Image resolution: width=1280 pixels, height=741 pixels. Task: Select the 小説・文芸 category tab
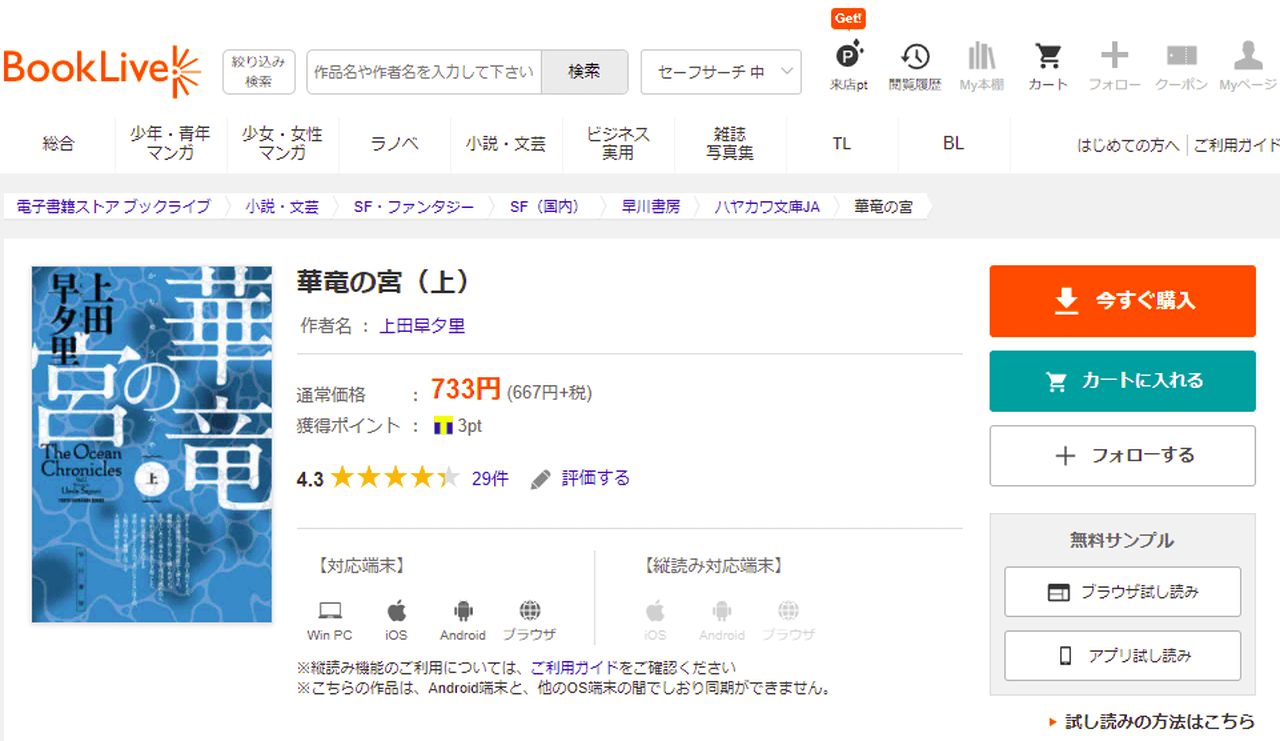(x=506, y=144)
